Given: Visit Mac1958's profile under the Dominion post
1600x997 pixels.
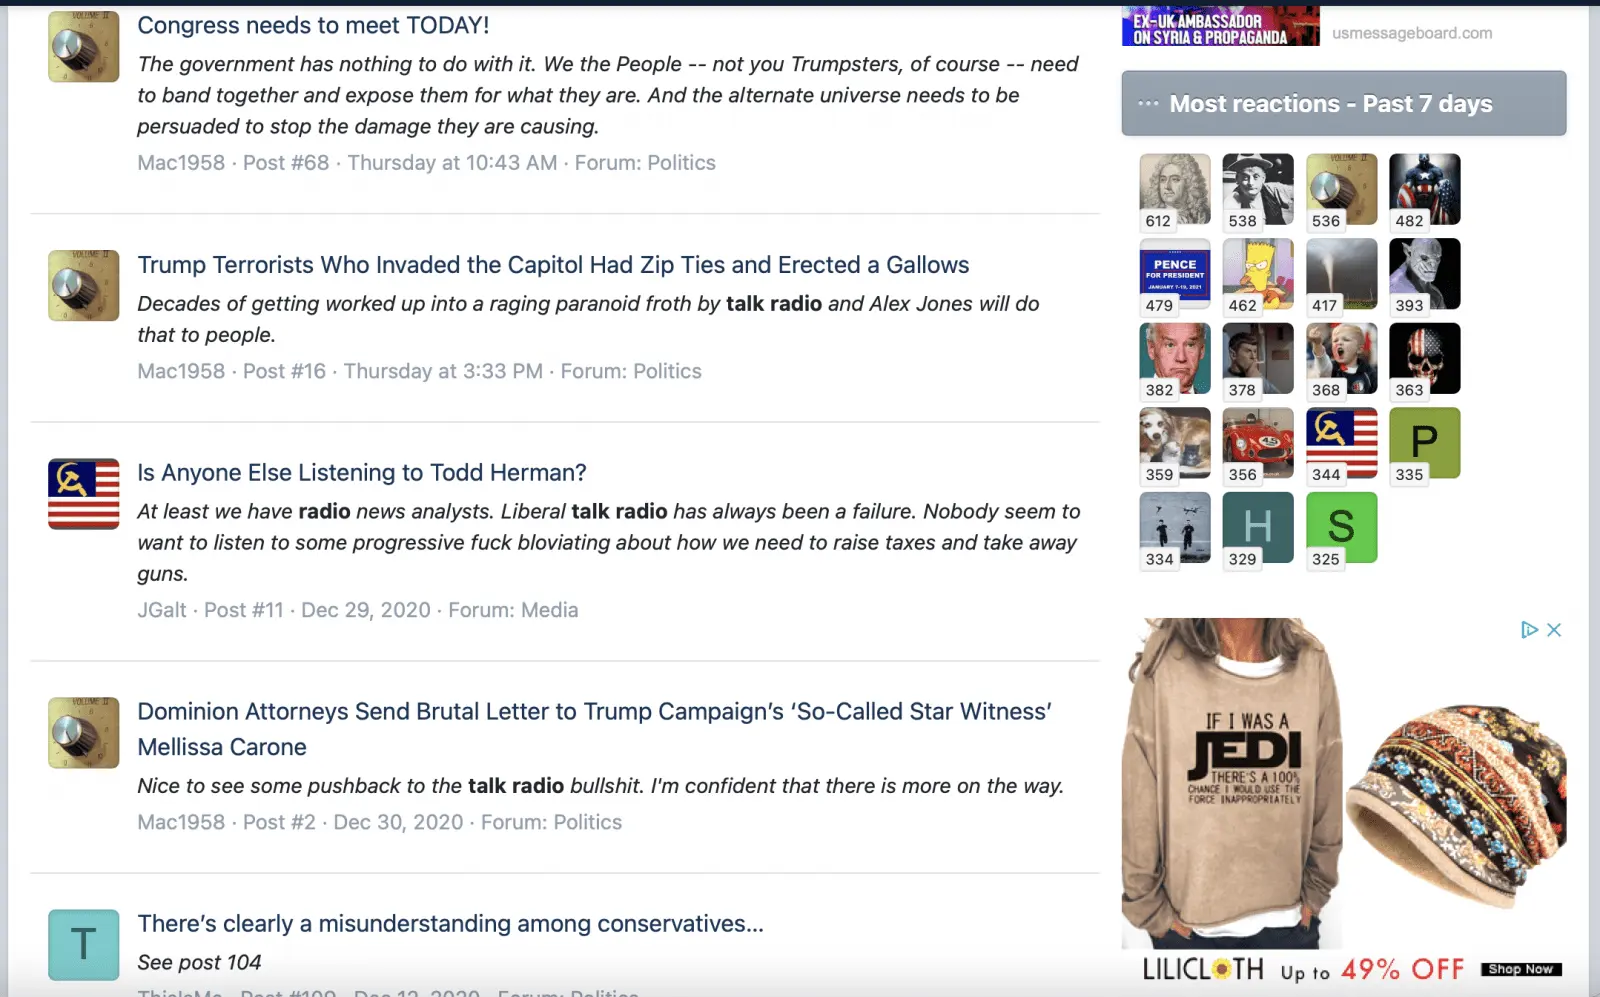Looking at the screenshot, I should click(x=180, y=821).
